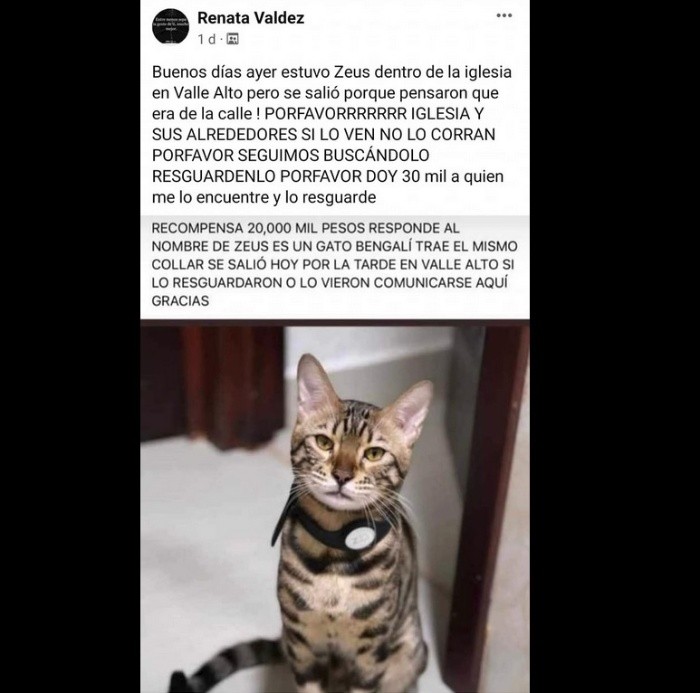Click the line starting 'Buenos días ayer estuvo Zeus'
The width and height of the screenshot is (700, 693).
(332, 72)
